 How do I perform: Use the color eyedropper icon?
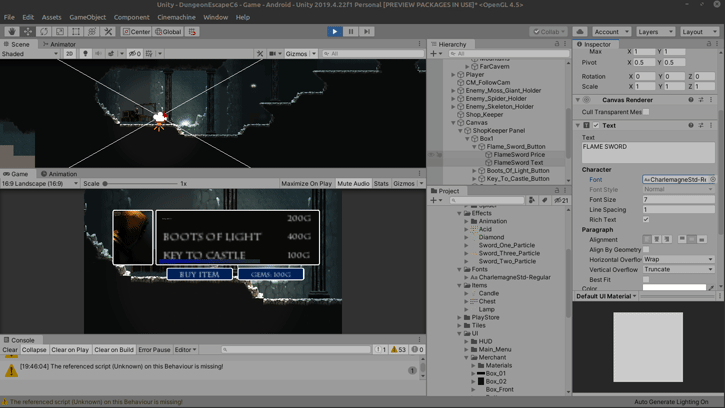tap(711, 288)
